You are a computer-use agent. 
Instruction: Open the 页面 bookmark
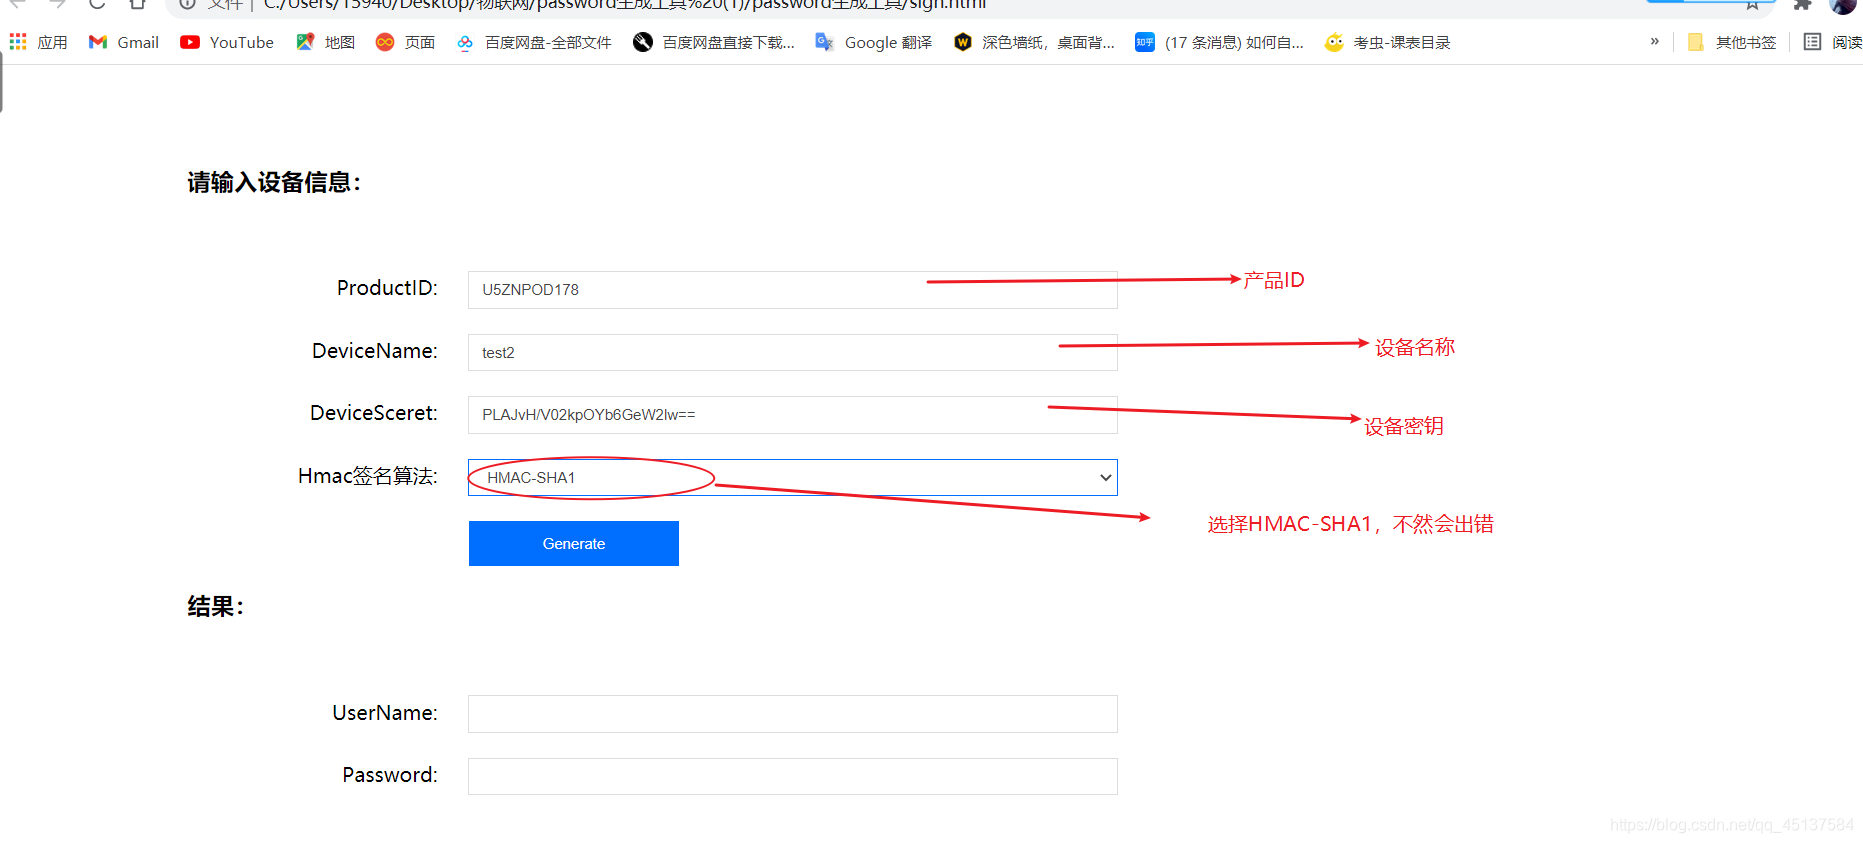(x=405, y=42)
